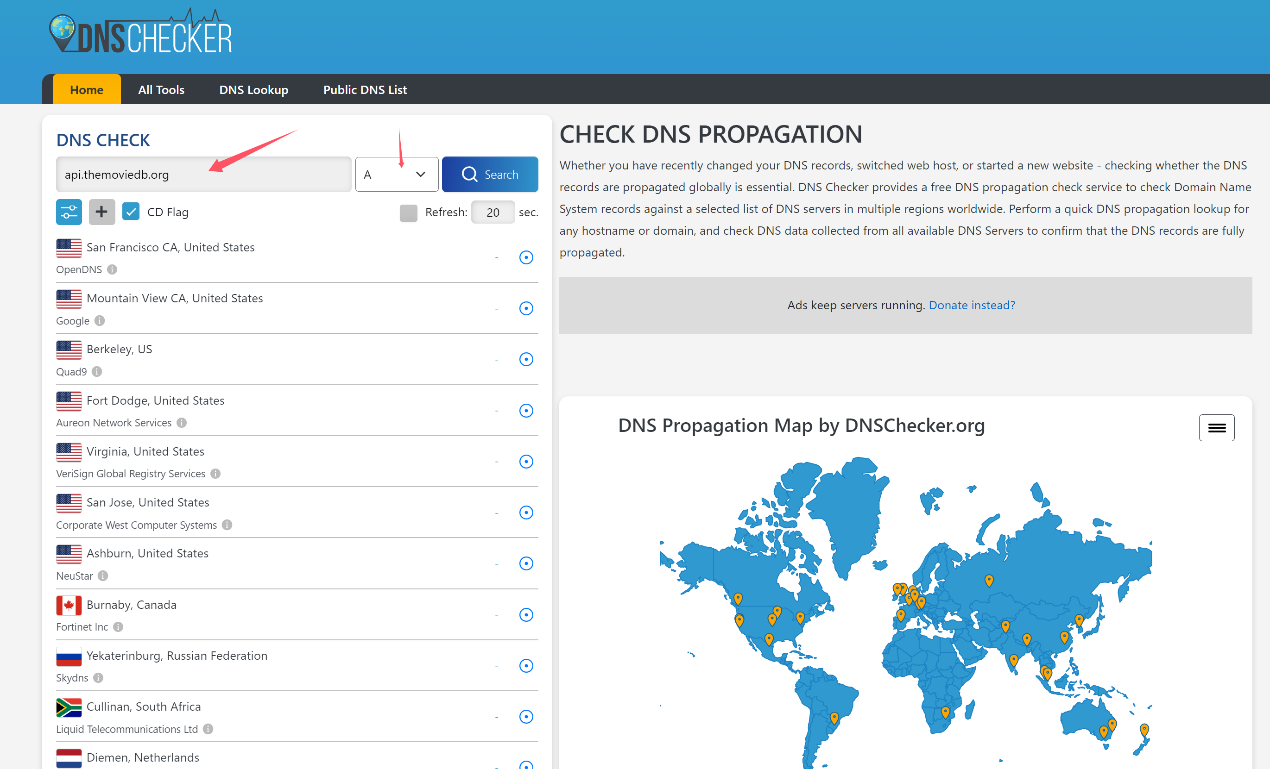
Task: Select the Home tab
Action: click(87, 89)
